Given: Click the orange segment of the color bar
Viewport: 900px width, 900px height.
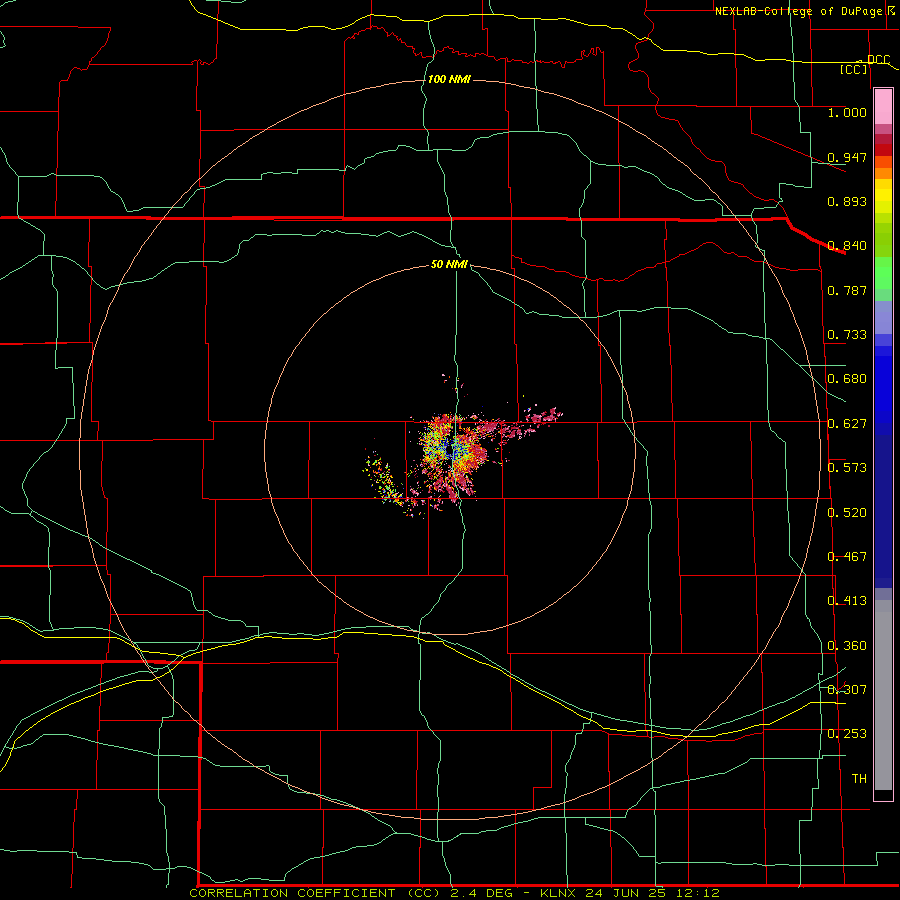Looking at the screenshot, I should tap(883, 173).
